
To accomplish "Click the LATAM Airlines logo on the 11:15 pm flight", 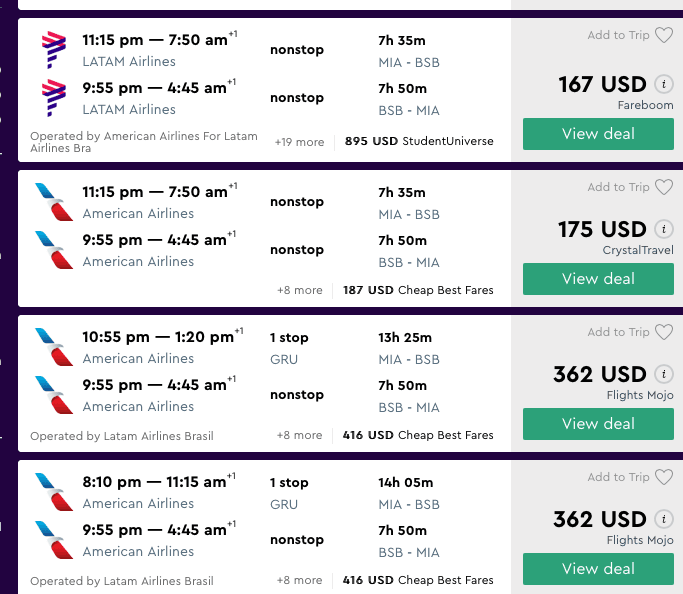I will [x=53, y=50].
